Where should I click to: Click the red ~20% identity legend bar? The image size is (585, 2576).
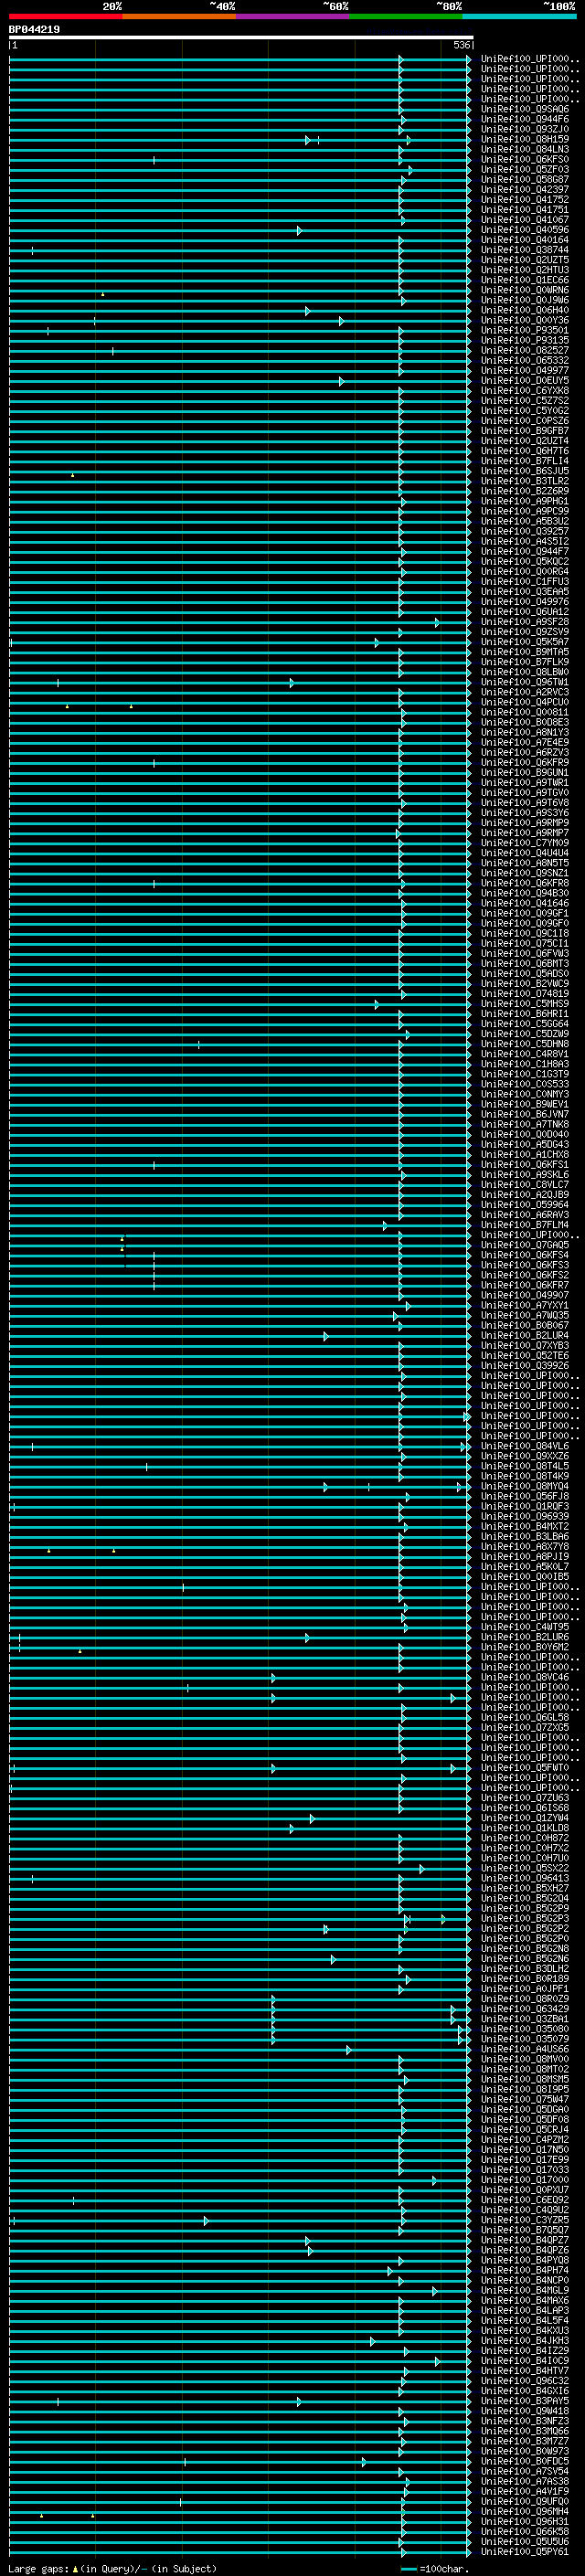pyautogui.click(x=66, y=16)
